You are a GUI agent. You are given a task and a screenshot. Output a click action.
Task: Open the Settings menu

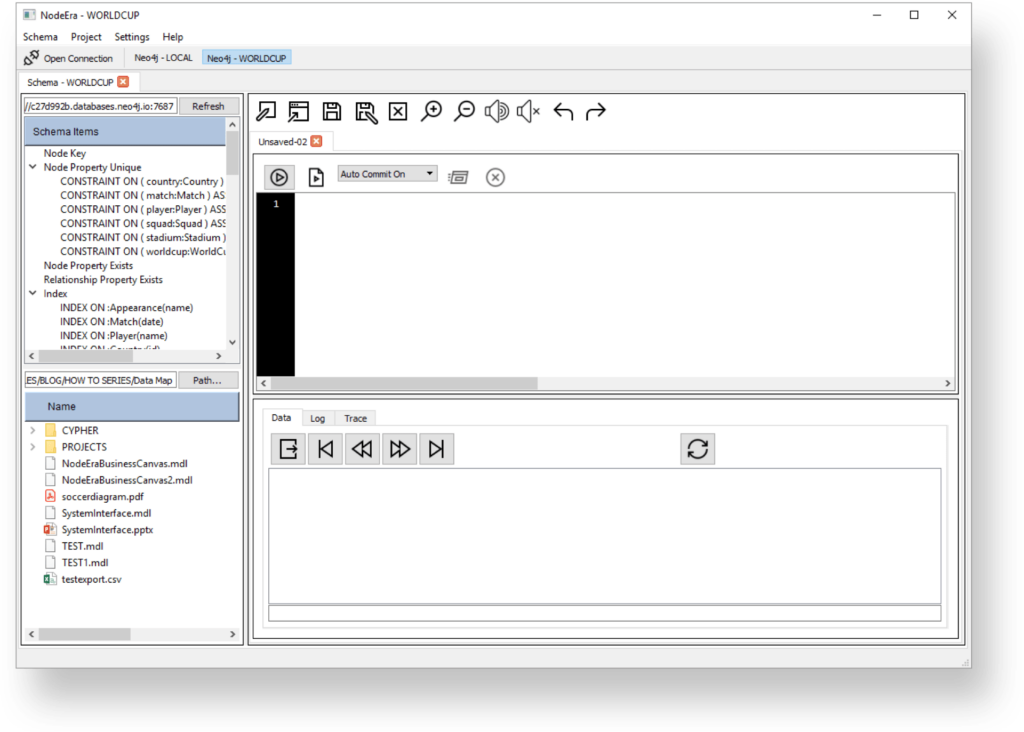[x=132, y=37]
